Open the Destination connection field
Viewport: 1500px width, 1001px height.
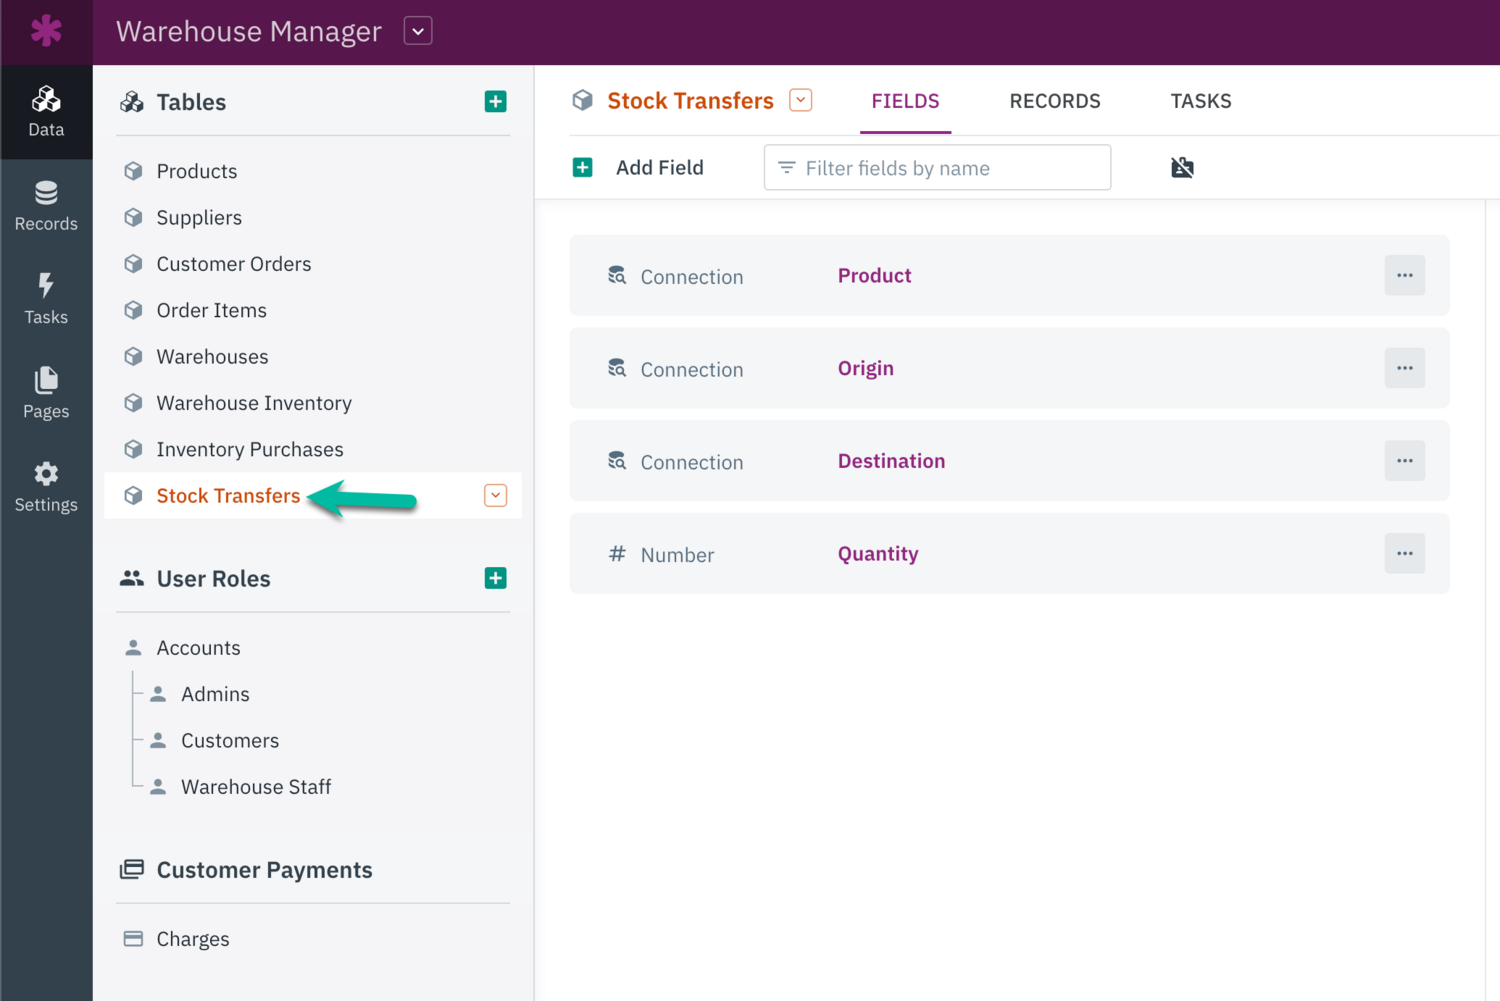click(891, 461)
